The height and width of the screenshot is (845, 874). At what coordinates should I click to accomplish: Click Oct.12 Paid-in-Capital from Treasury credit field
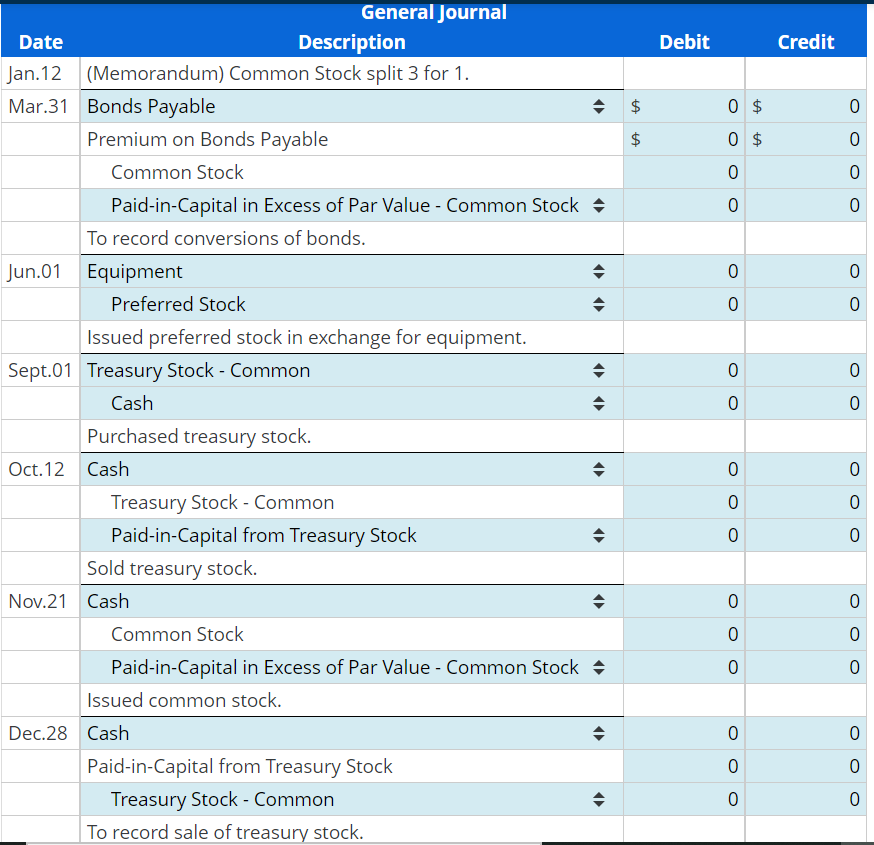pyautogui.click(x=806, y=535)
